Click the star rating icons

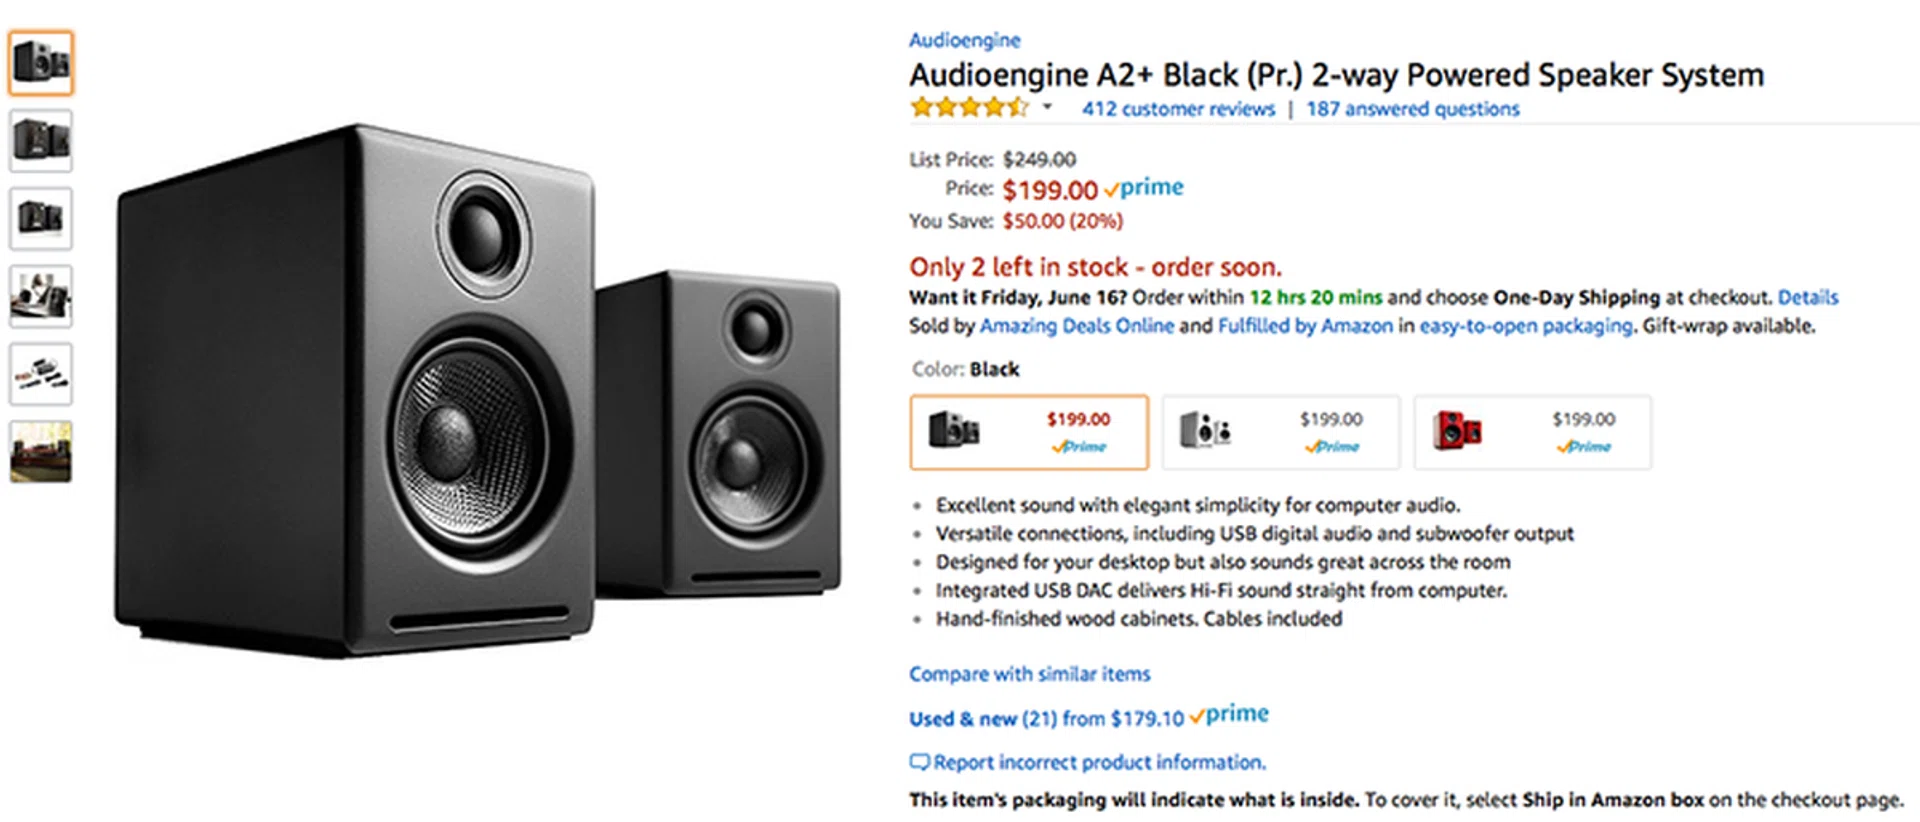click(968, 108)
